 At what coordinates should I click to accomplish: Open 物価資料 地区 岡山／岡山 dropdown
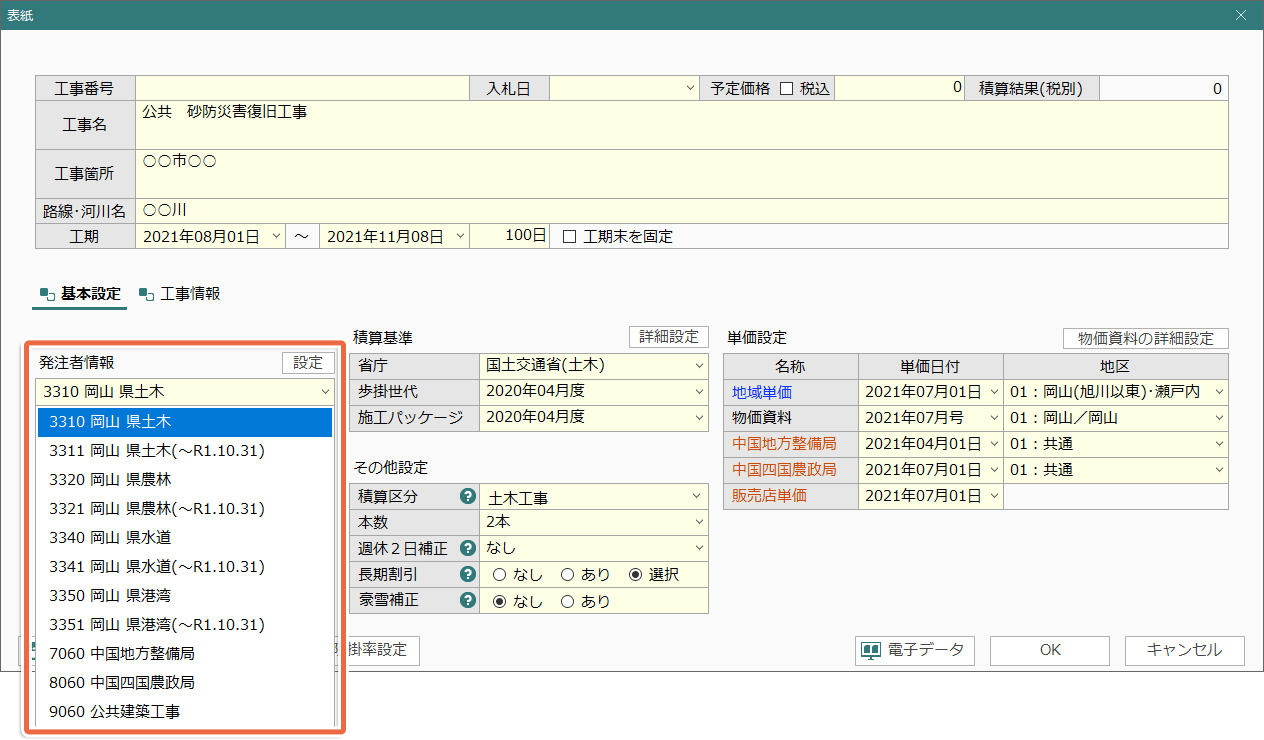tap(1219, 418)
